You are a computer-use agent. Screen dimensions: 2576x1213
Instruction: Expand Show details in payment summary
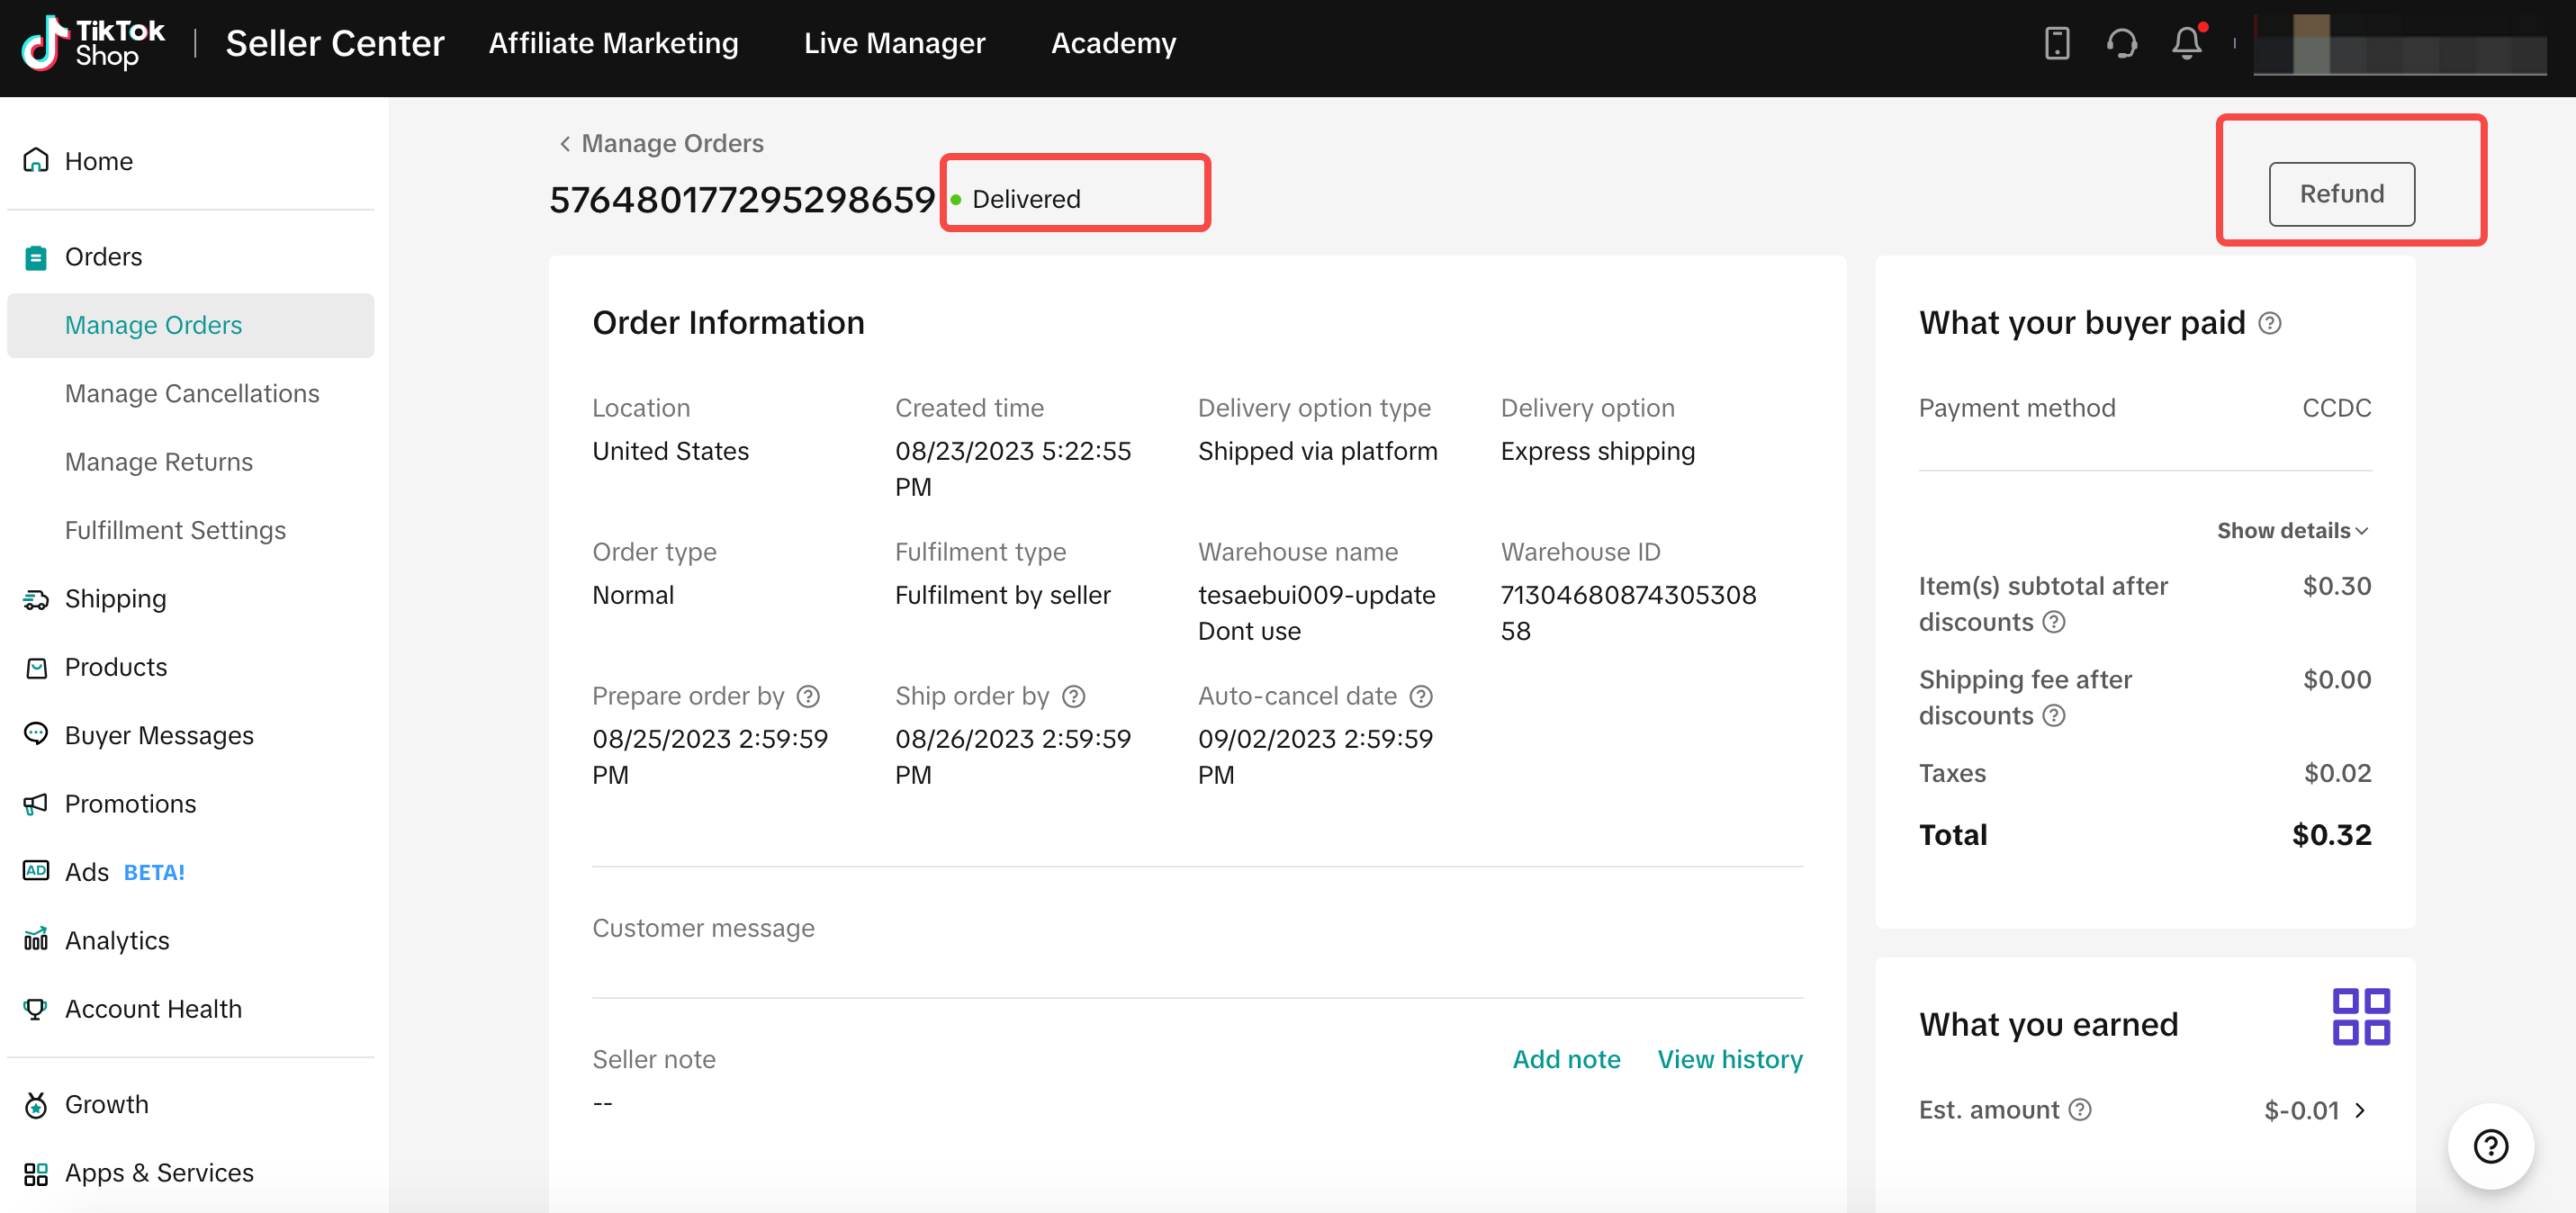click(x=2291, y=530)
